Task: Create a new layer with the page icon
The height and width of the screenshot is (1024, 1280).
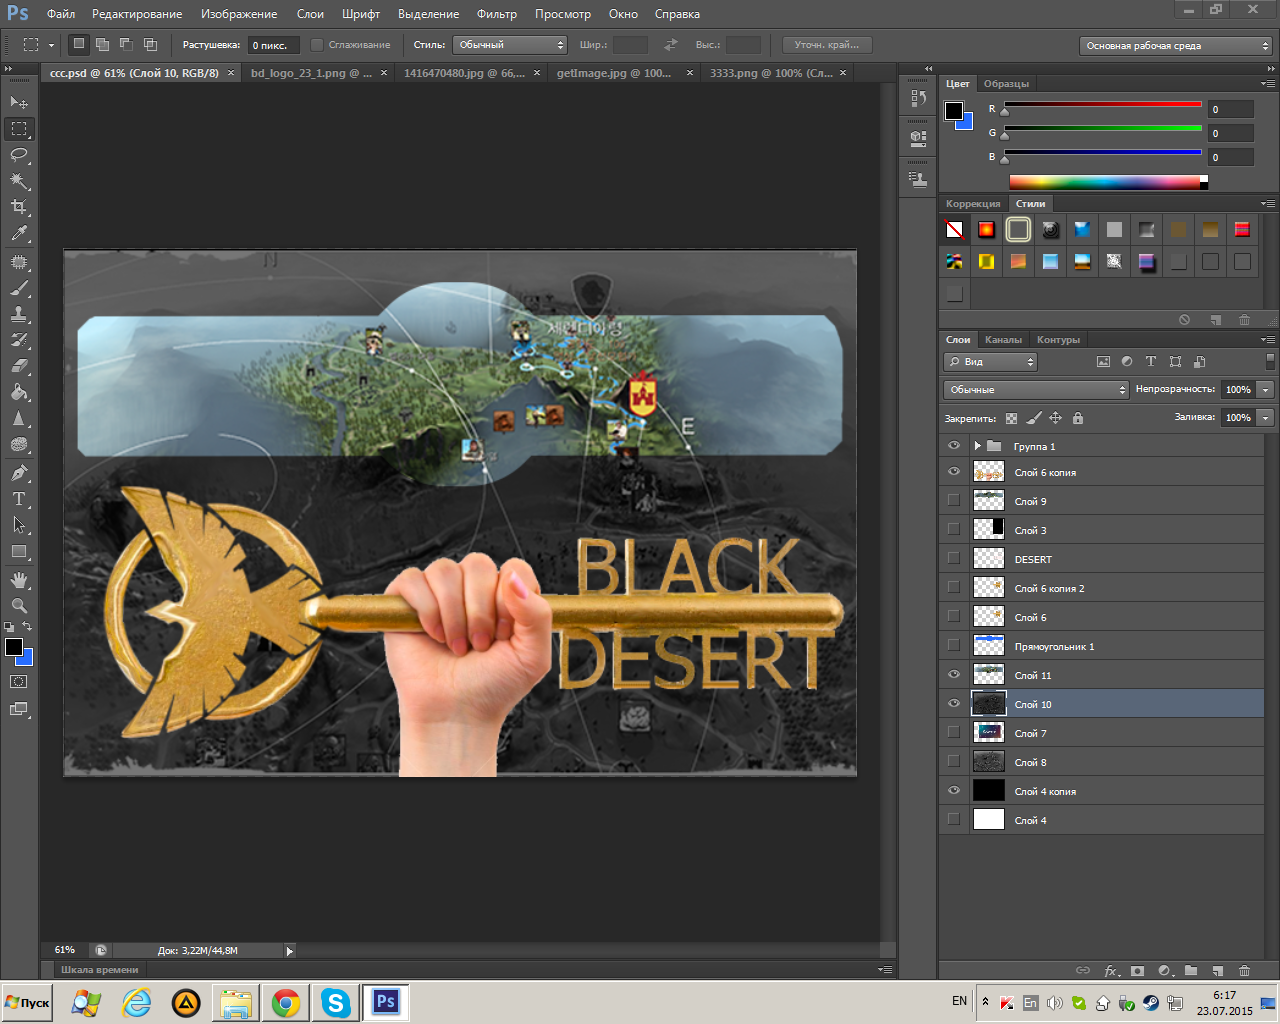Action: tap(1217, 970)
